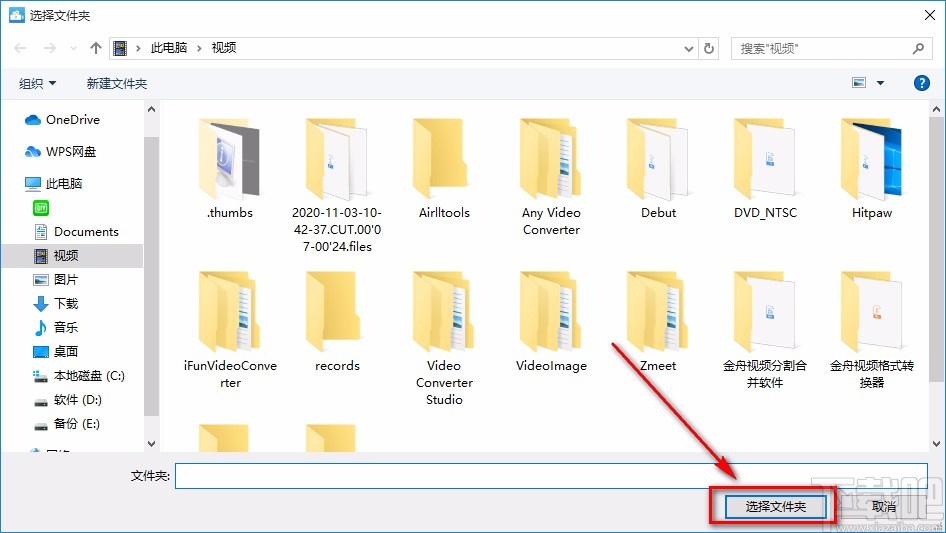Click the 文件夹 name input field
This screenshot has width=946, height=533.
click(x=551, y=476)
